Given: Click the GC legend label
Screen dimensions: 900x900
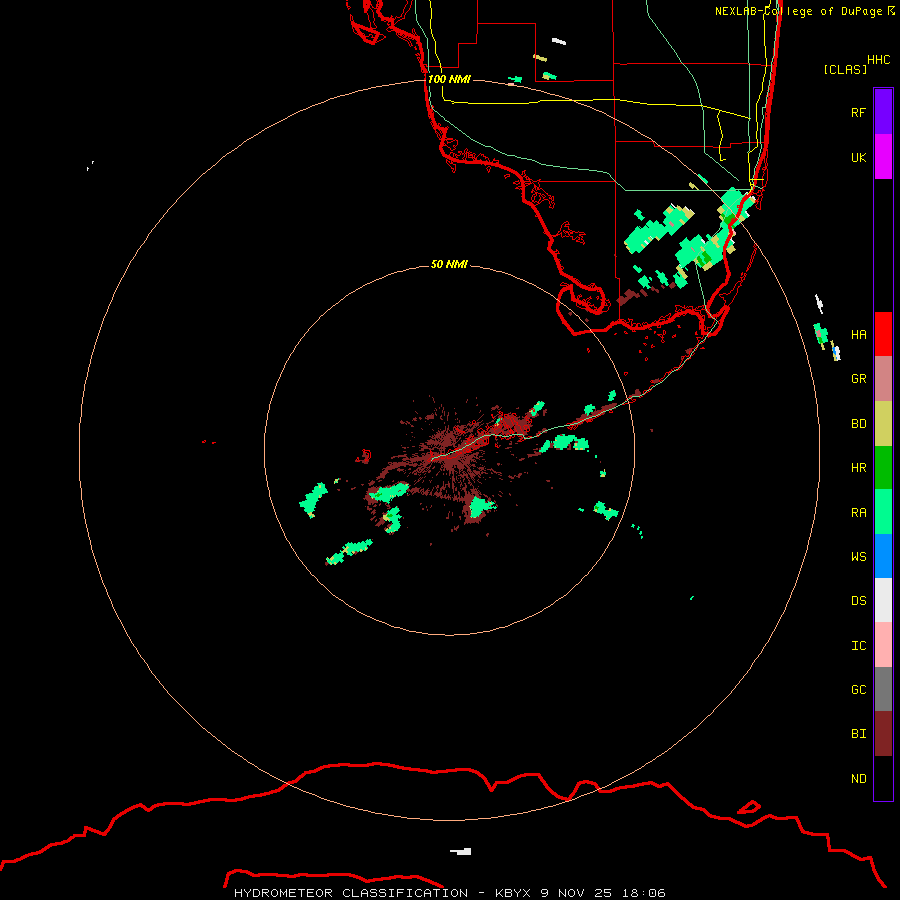Looking at the screenshot, I should [858, 690].
